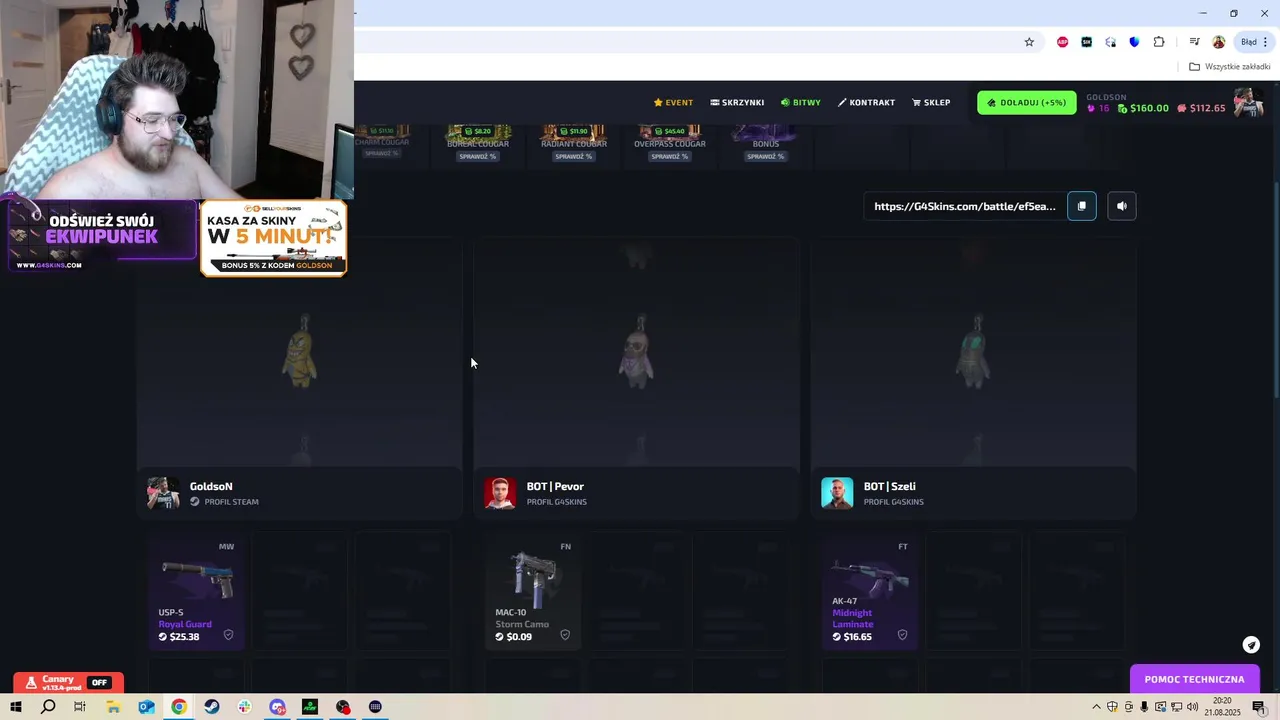The width and height of the screenshot is (1280, 720).
Task: Click shield icon on USP-S Royal Guard card
Action: [x=228, y=635]
